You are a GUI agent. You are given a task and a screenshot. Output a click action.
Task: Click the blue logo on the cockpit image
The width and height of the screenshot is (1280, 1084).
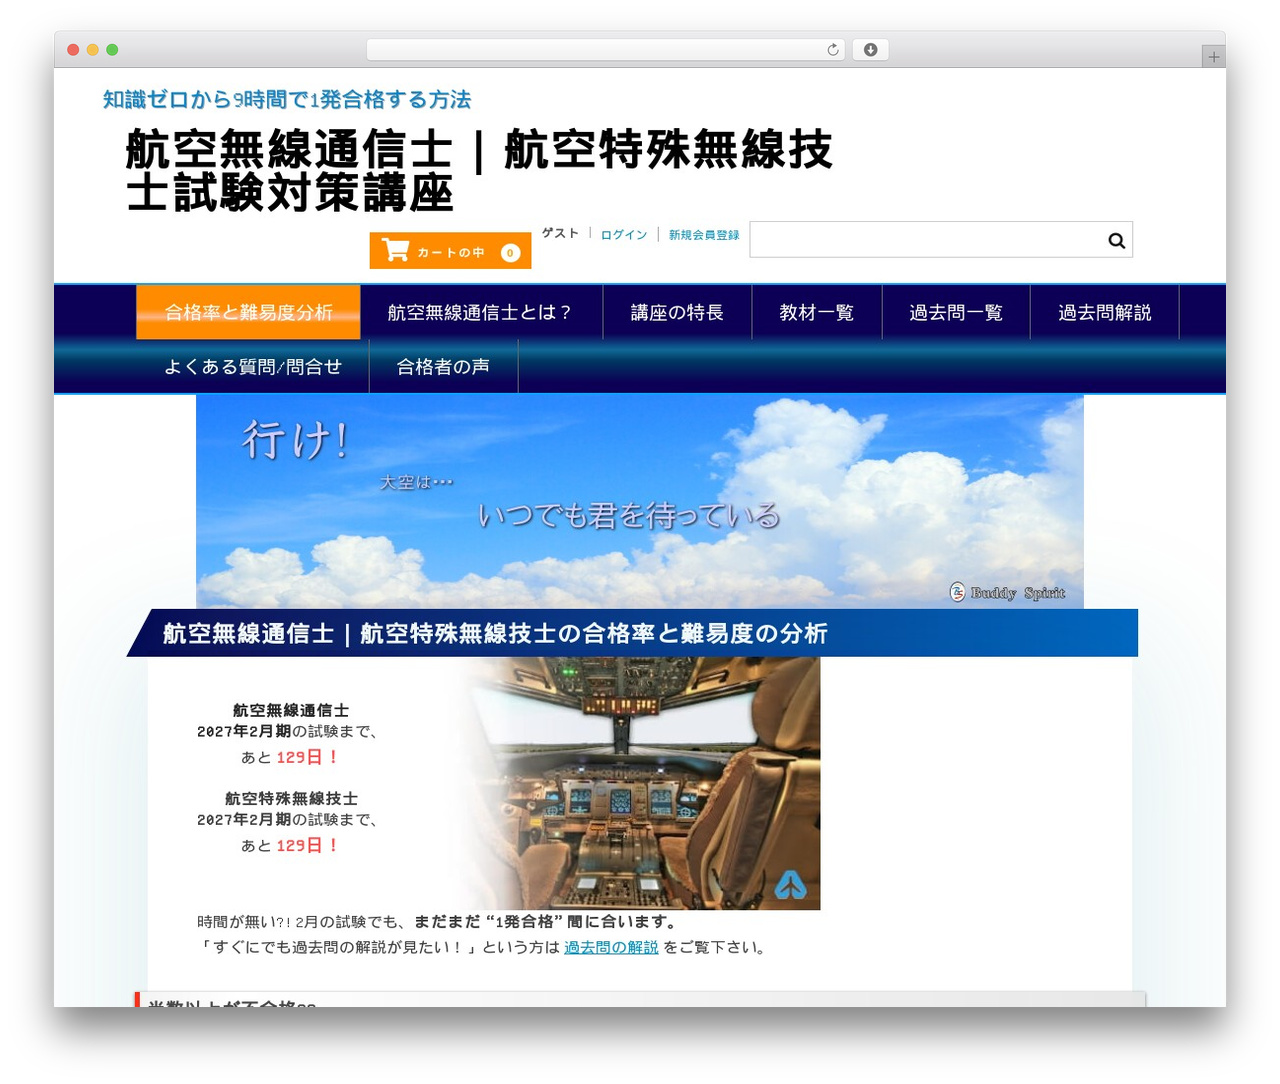click(x=790, y=885)
